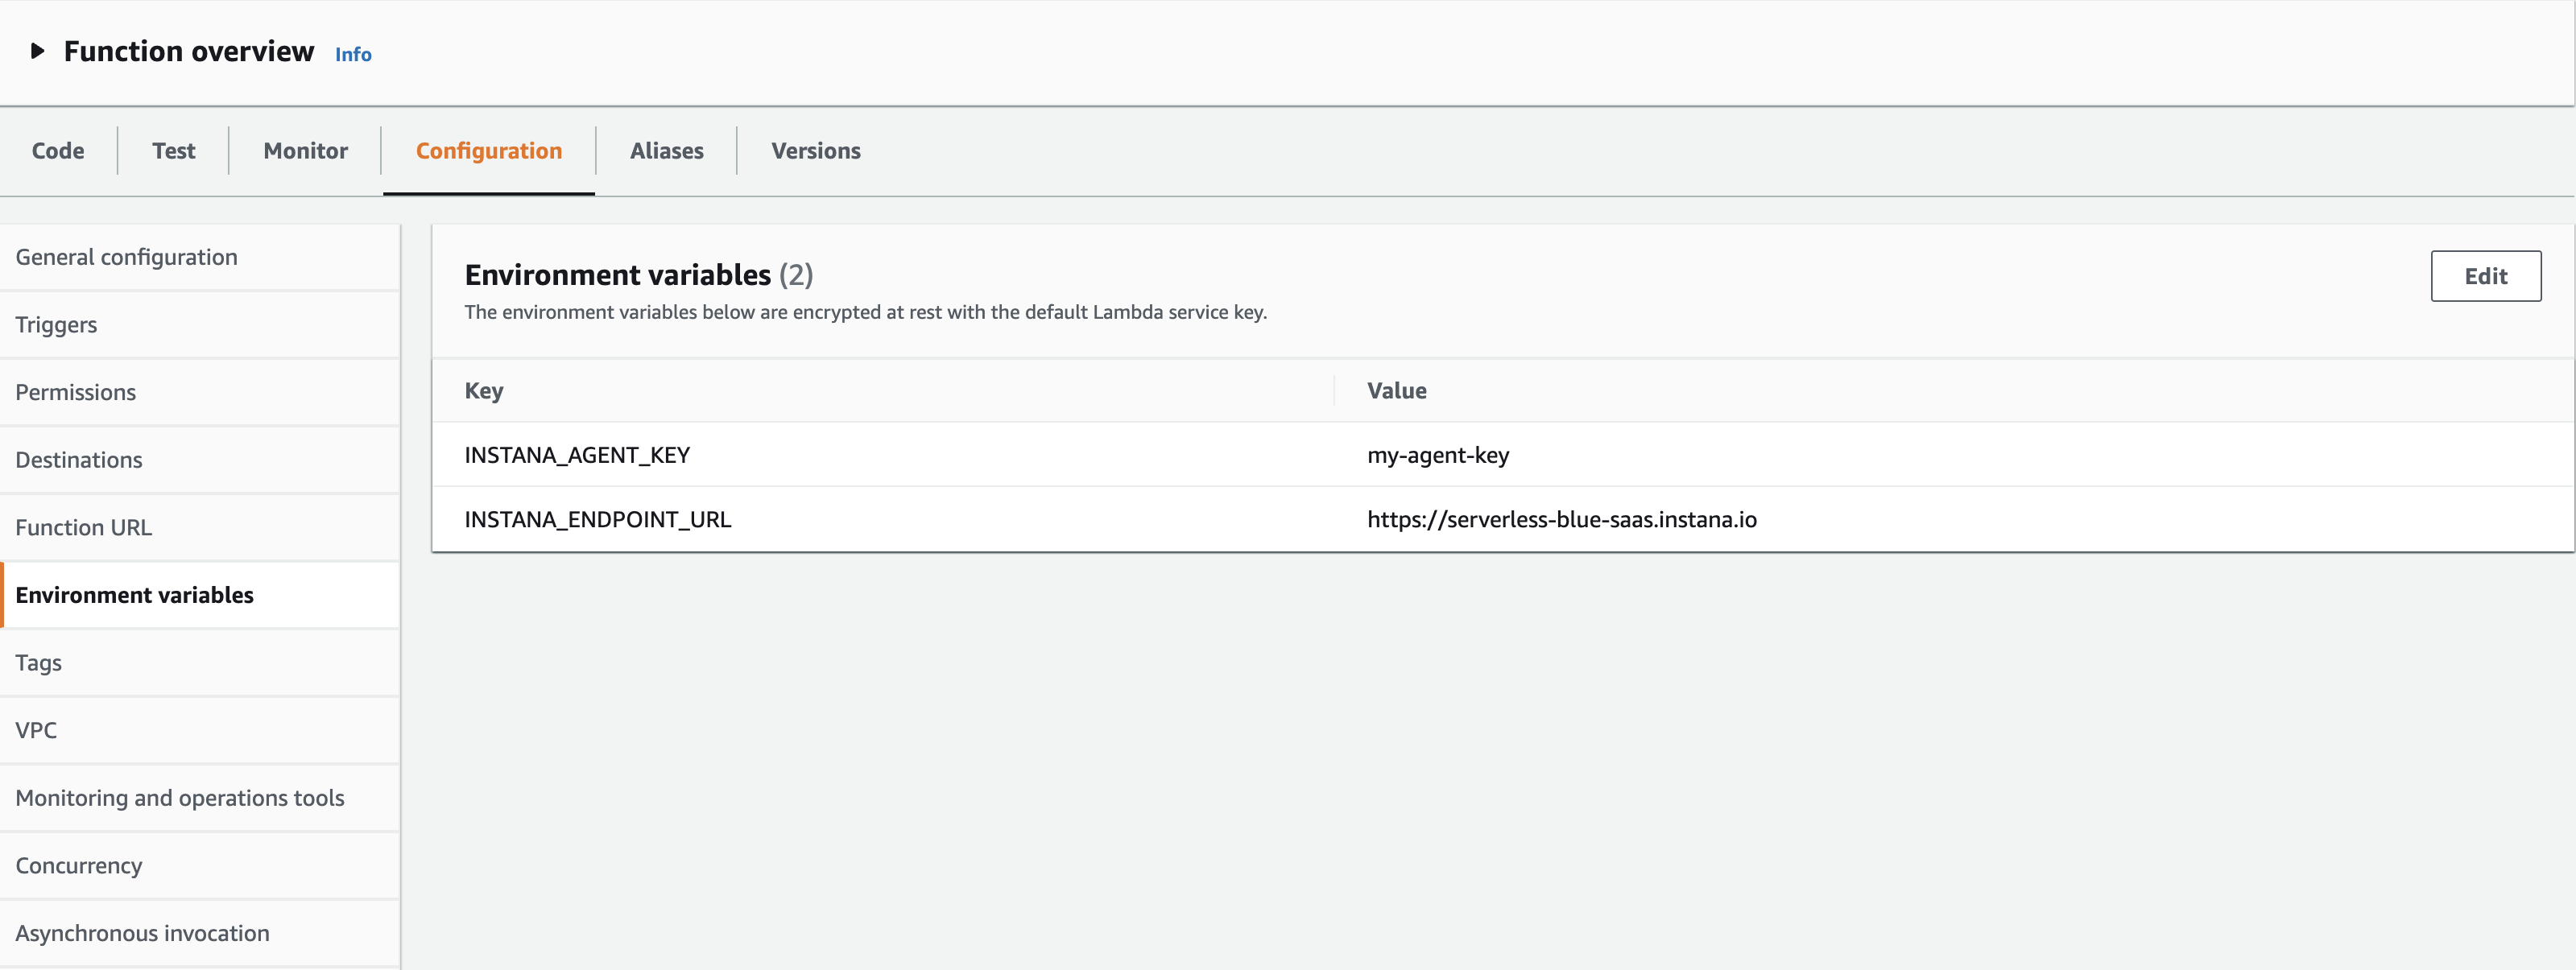Open General configuration settings

126,256
